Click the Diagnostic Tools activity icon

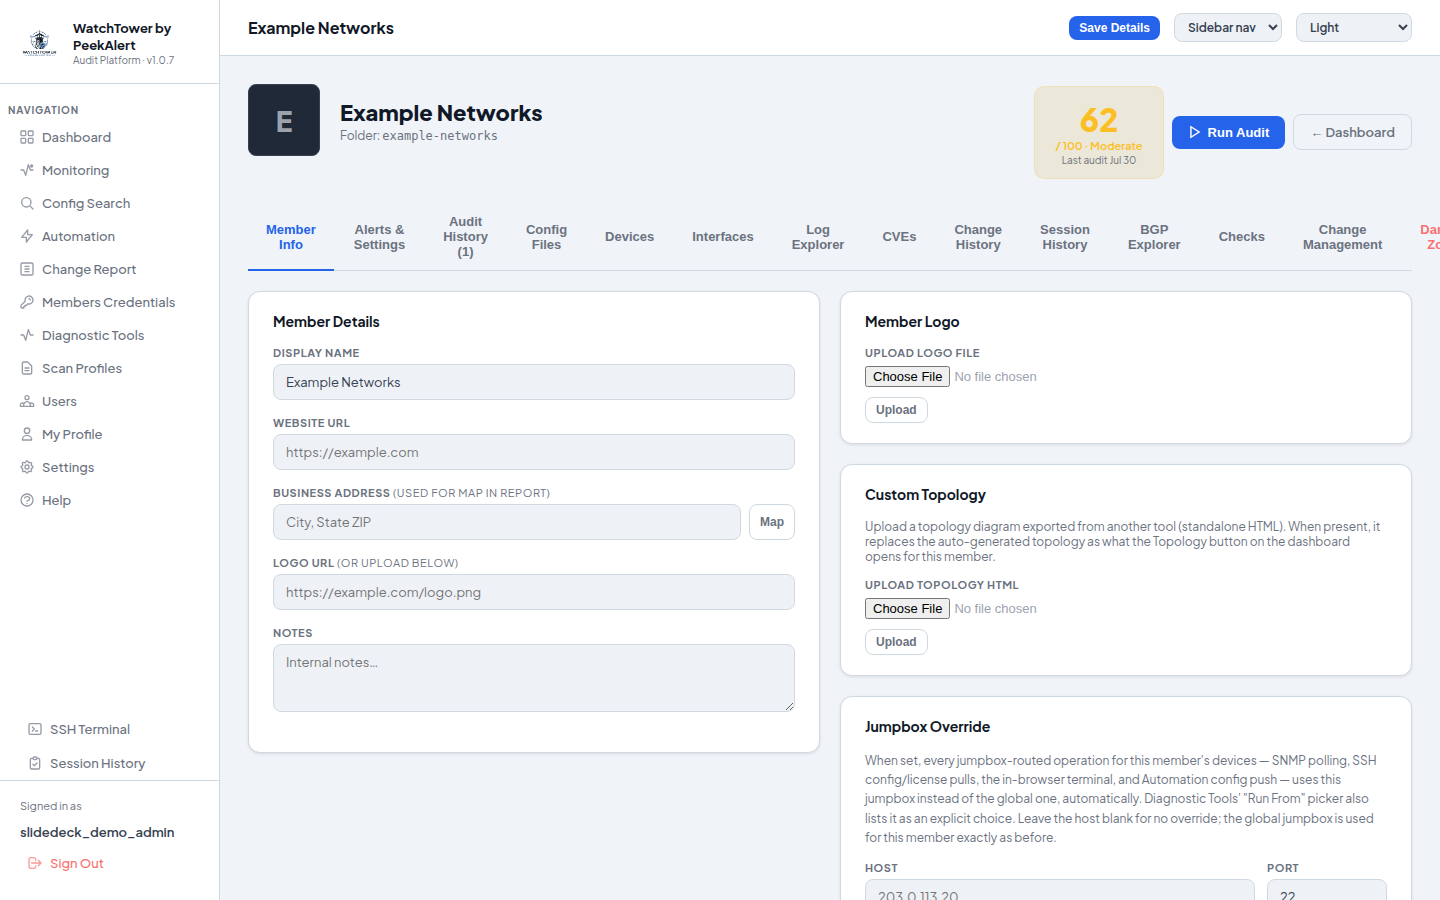coord(27,335)
